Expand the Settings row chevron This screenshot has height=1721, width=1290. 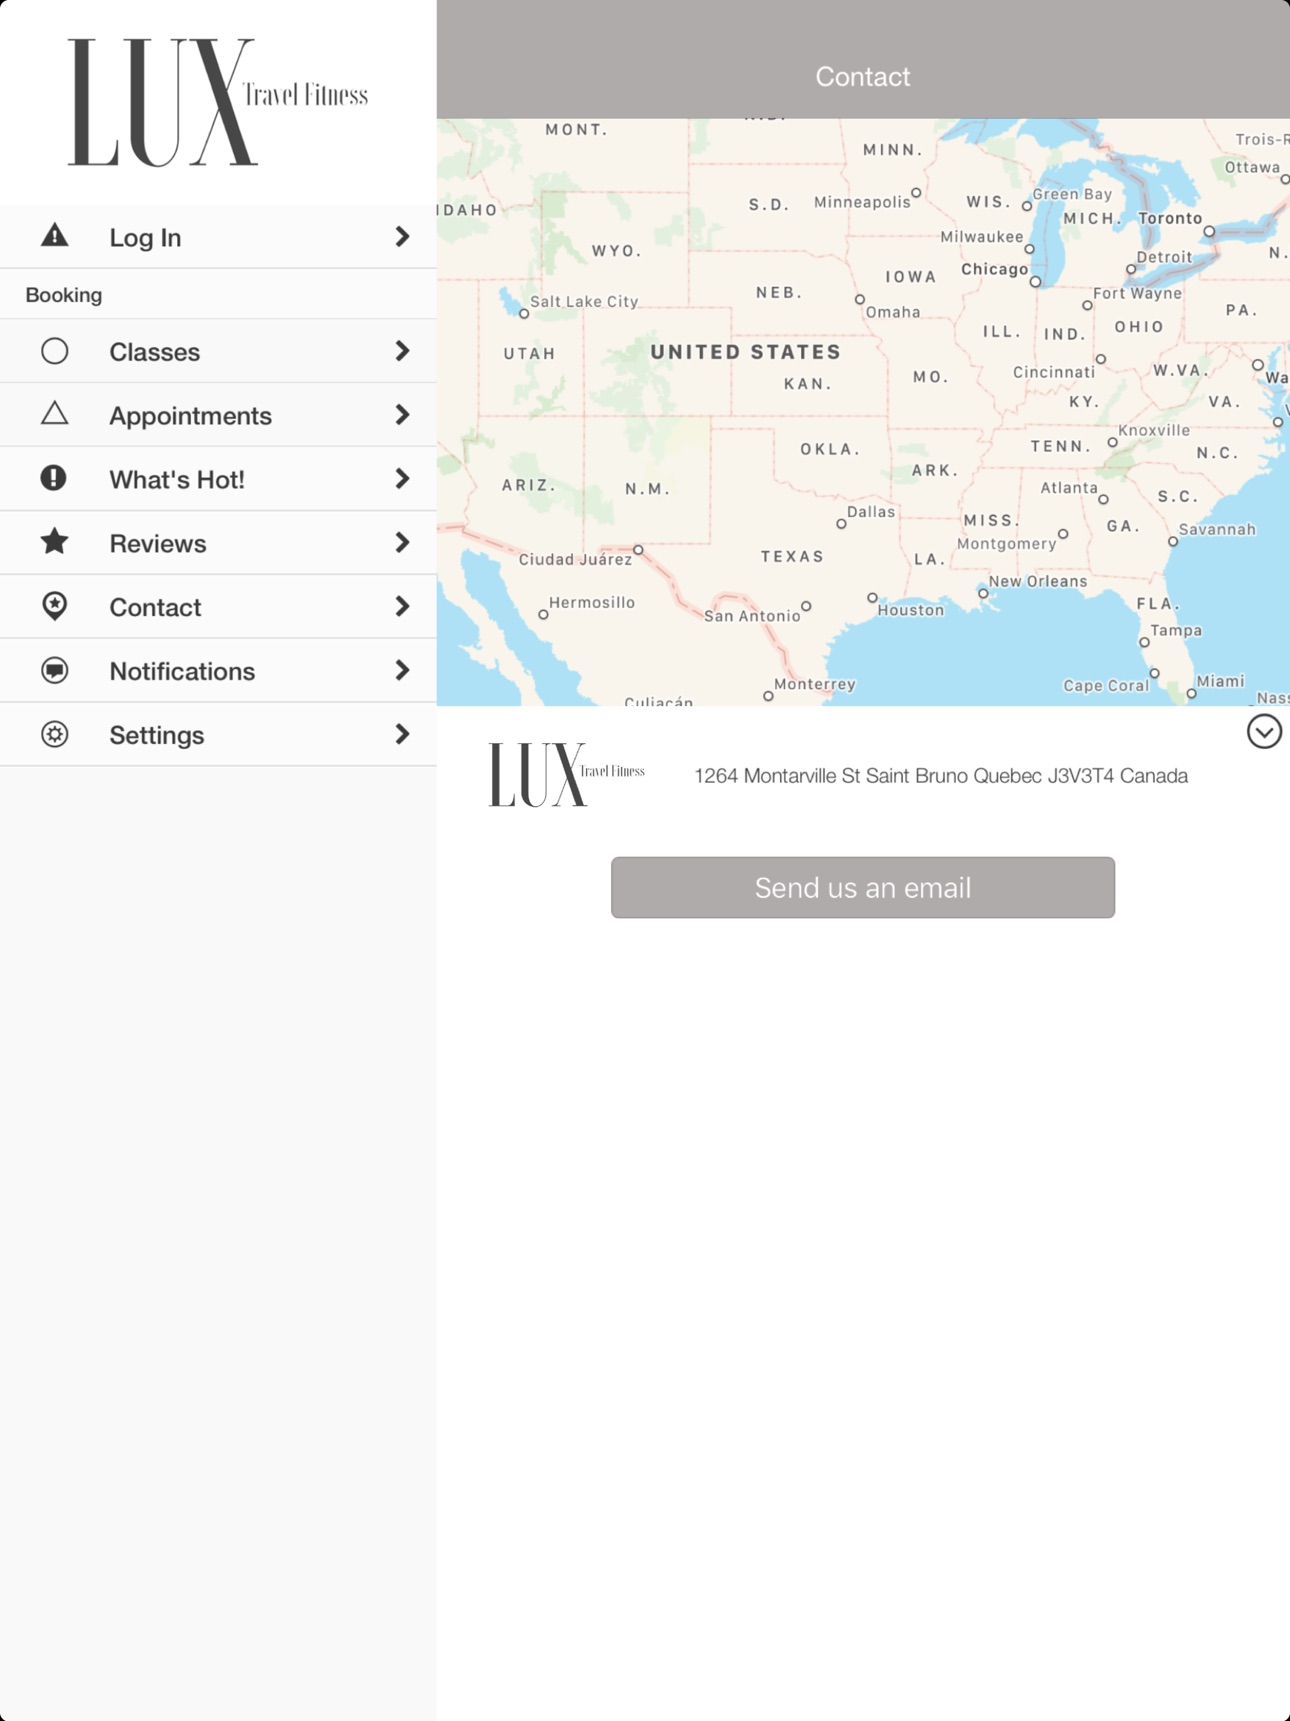point(402,735)
